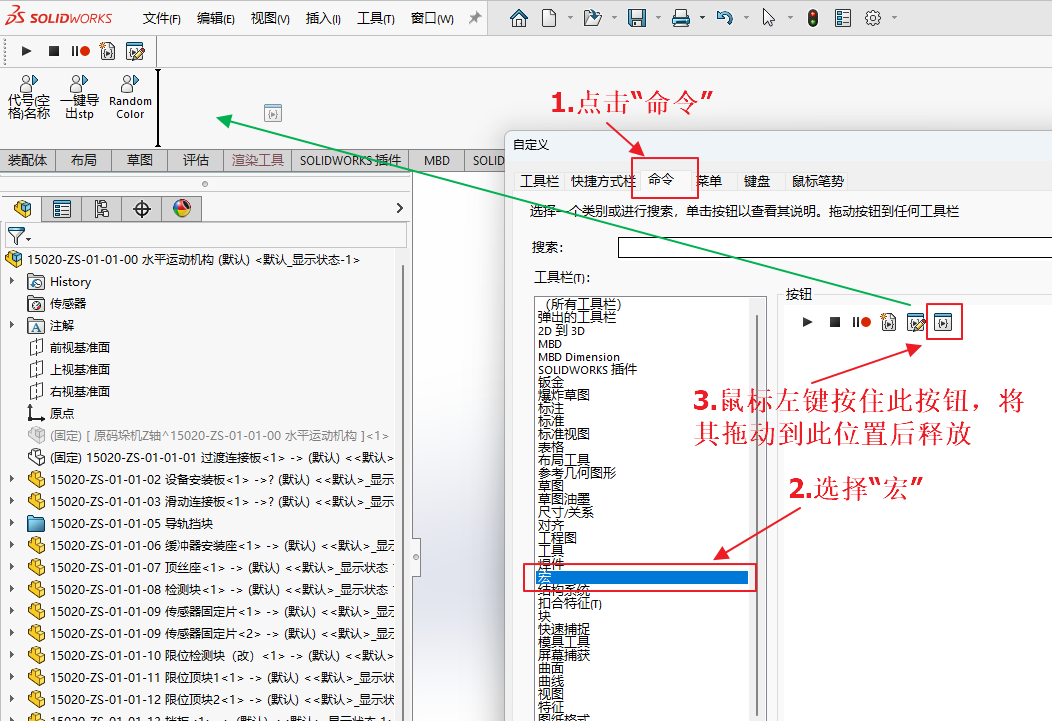Click the New Macro Button icon in 按钮 area
1052x721 pixels.
tap(944, 322)
